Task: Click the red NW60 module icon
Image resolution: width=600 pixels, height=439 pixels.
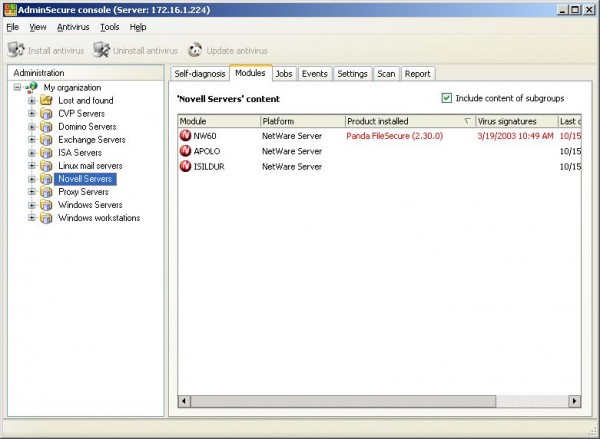Action: tap(185, 135)
